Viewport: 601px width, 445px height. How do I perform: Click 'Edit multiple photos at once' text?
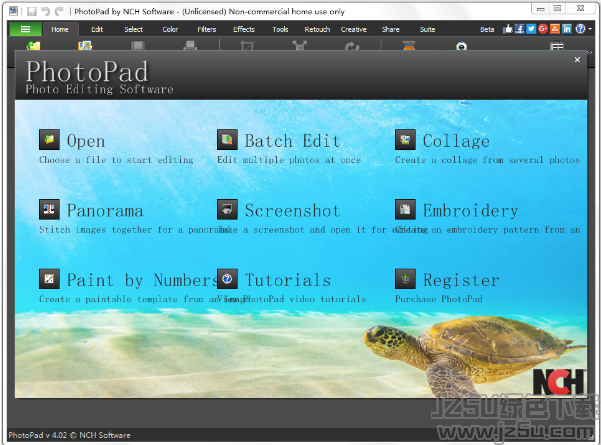pos(289,160)
